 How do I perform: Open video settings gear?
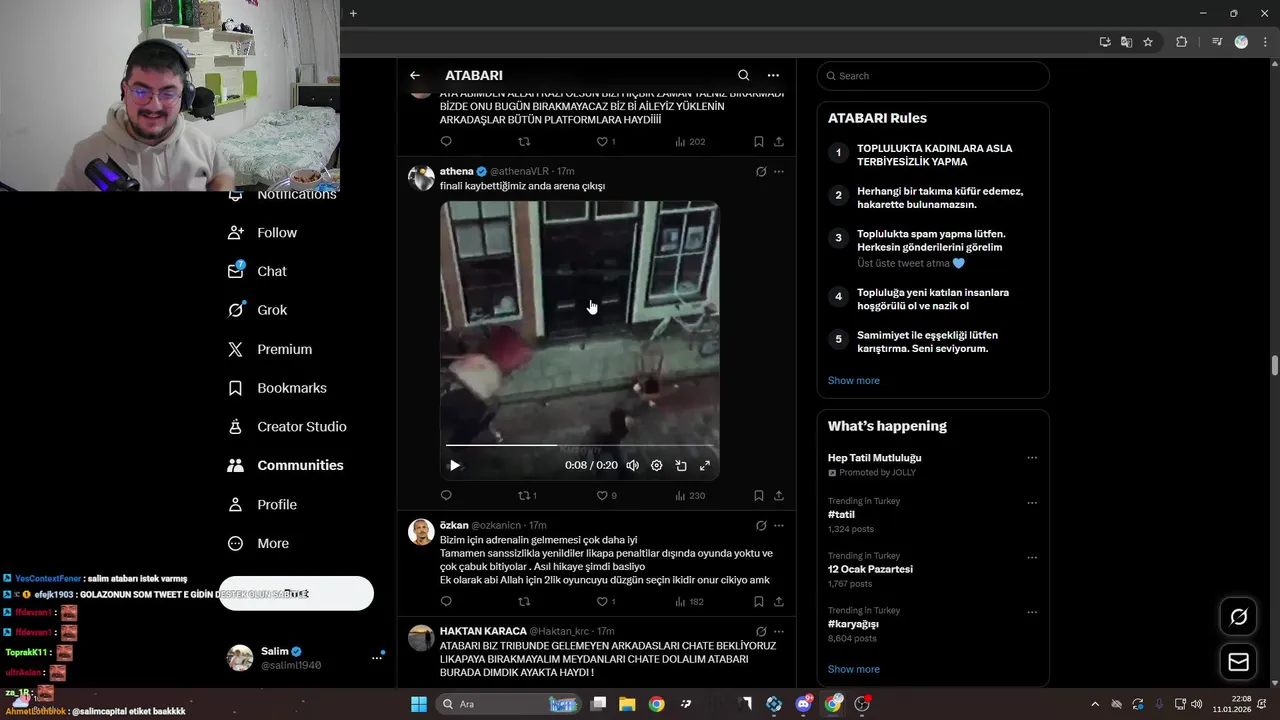pos(656,465)
